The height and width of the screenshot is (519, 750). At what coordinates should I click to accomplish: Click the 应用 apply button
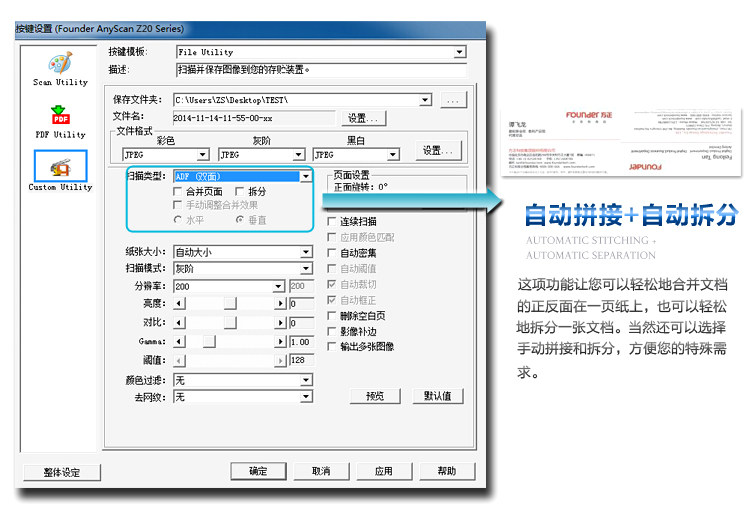[384, 471]
